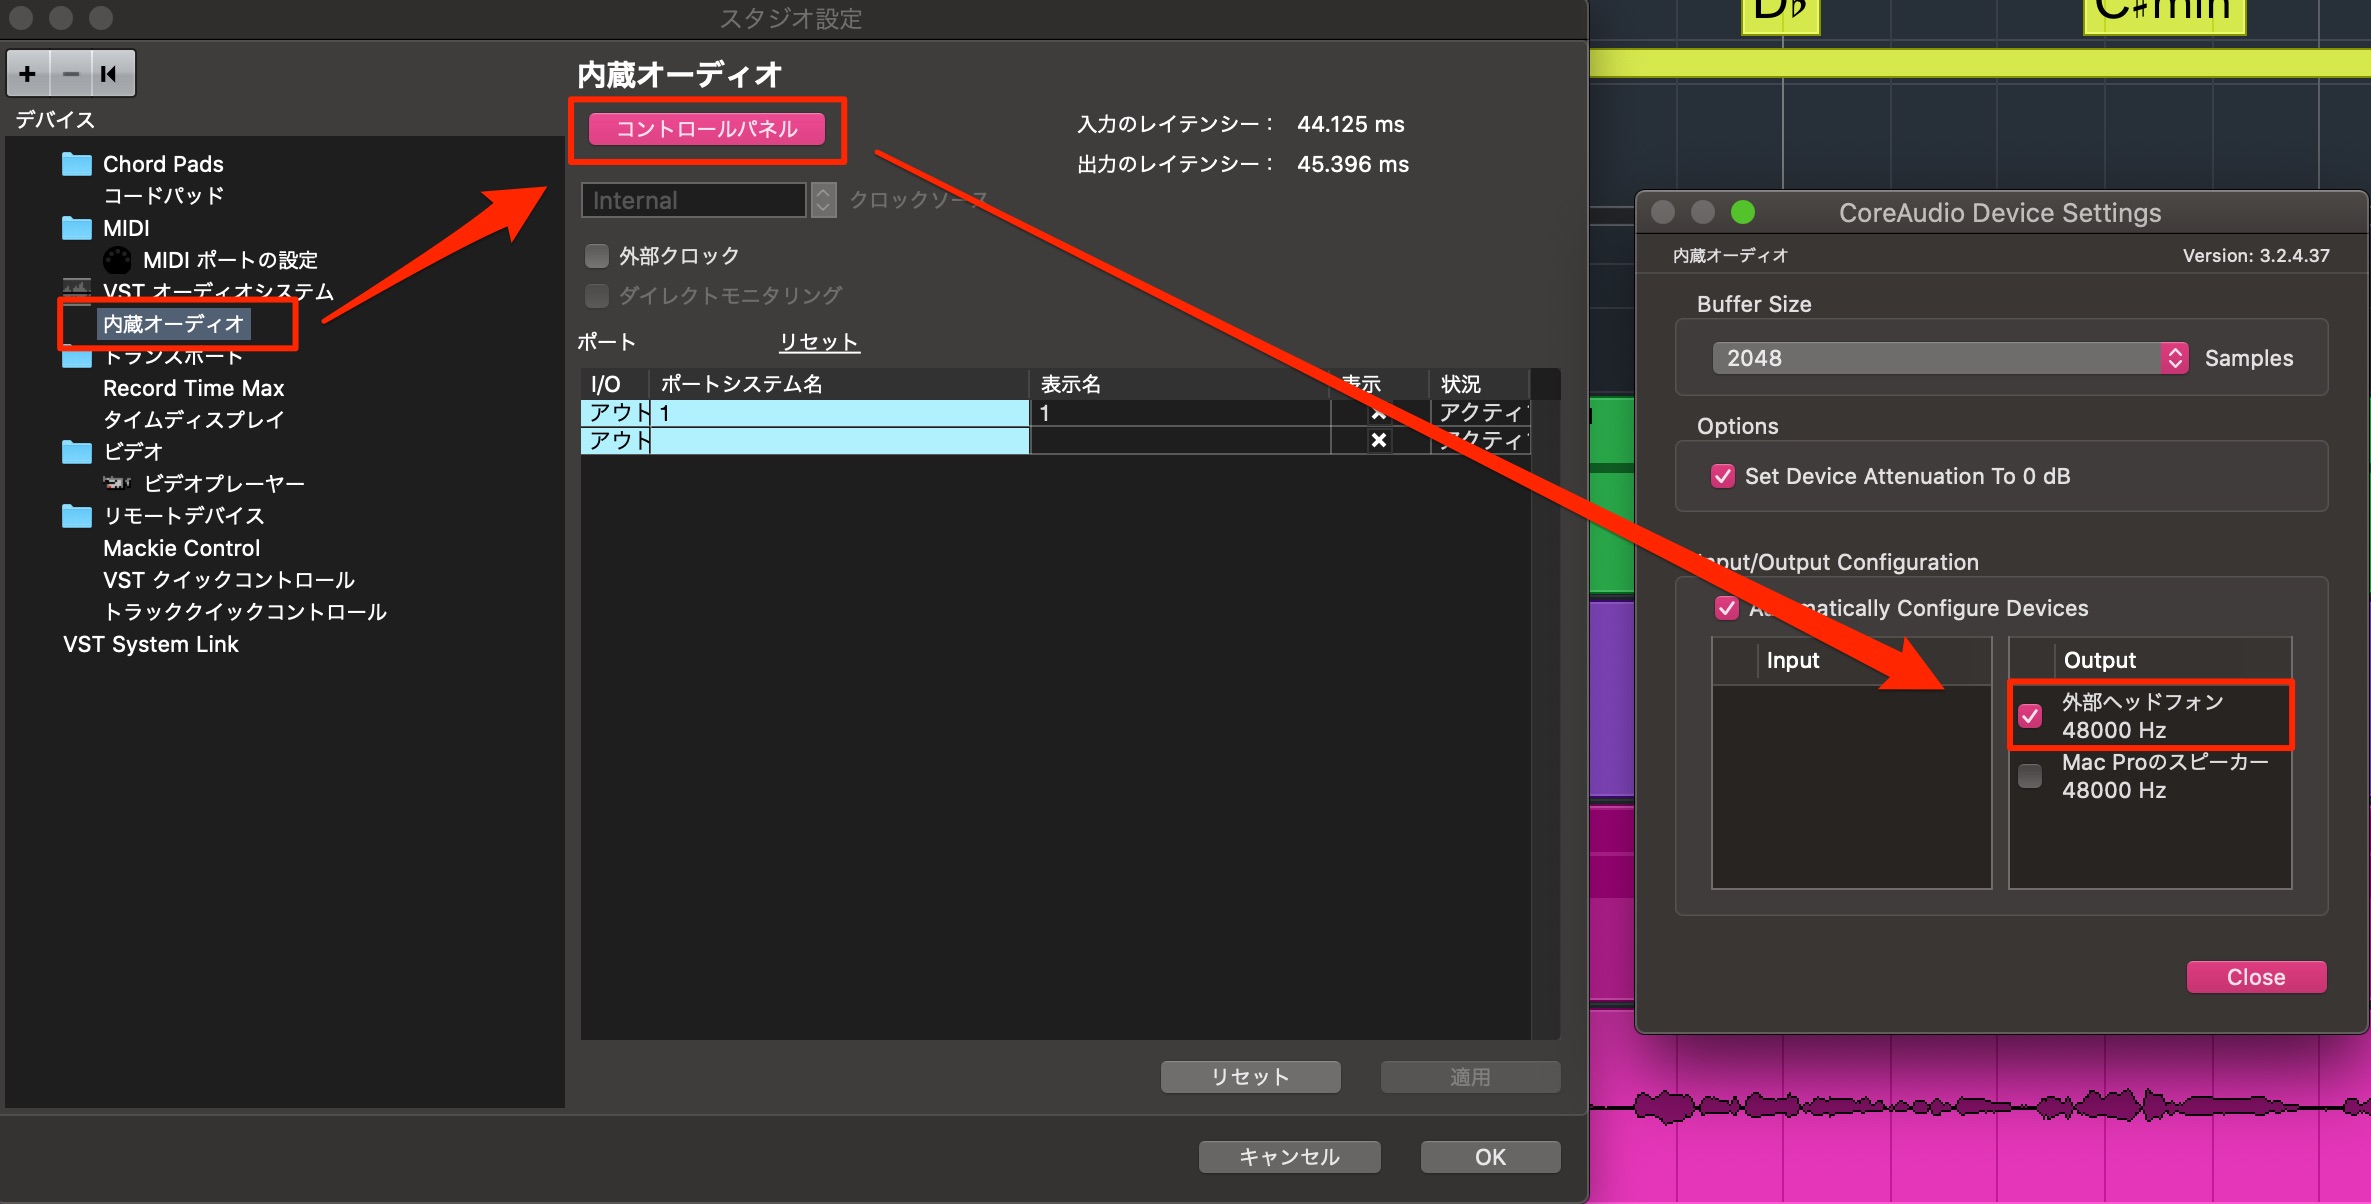Click the add device plus icon
Image resolution: width=2371 pixels, height=1204 pixels.
28,74
